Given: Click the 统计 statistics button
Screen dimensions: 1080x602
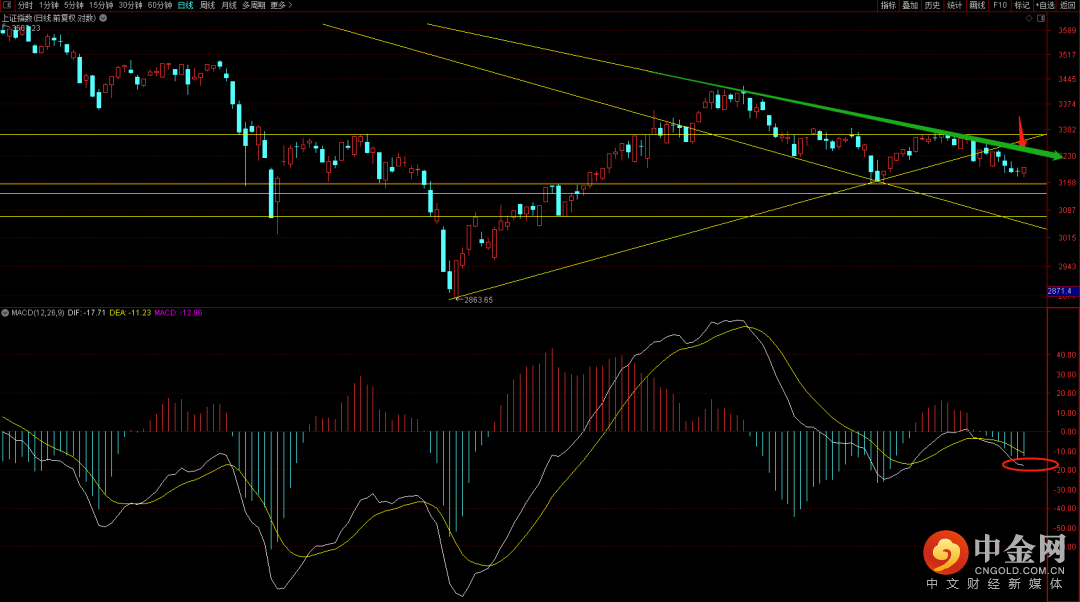Looking at the screenshot, I should (x=955, y=5).
